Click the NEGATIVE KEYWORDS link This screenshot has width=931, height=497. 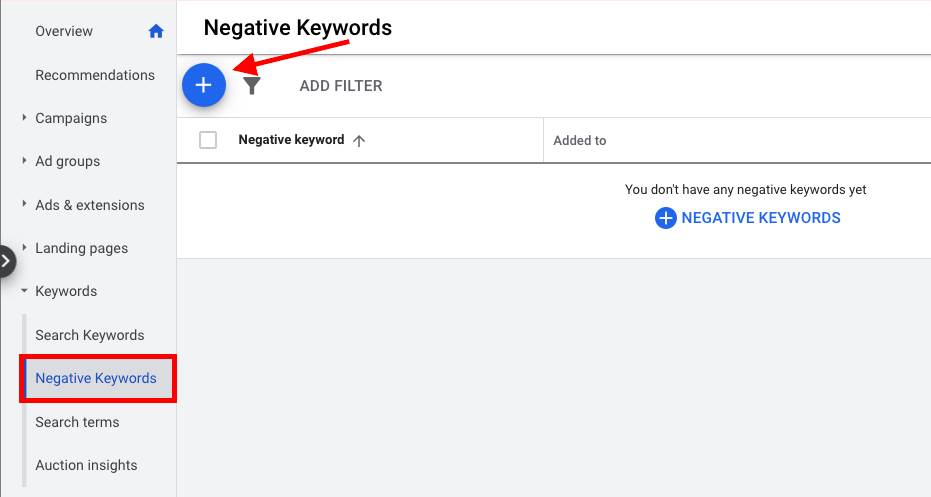click(761, 218)
